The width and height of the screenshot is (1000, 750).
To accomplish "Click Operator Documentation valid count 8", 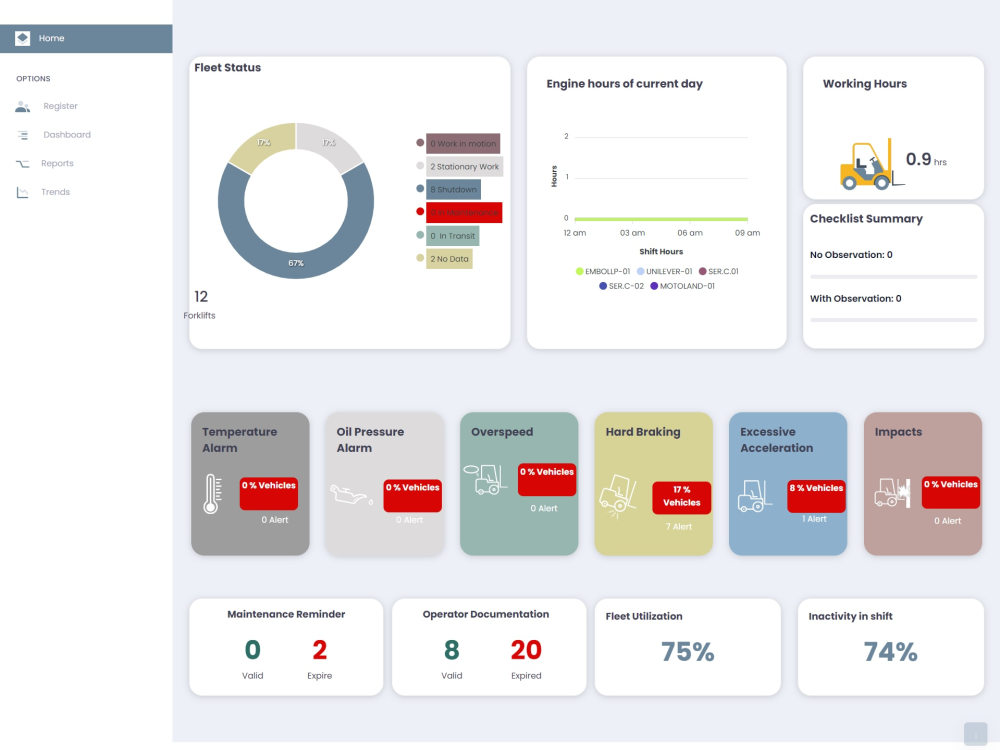I will tap(452, 650).
